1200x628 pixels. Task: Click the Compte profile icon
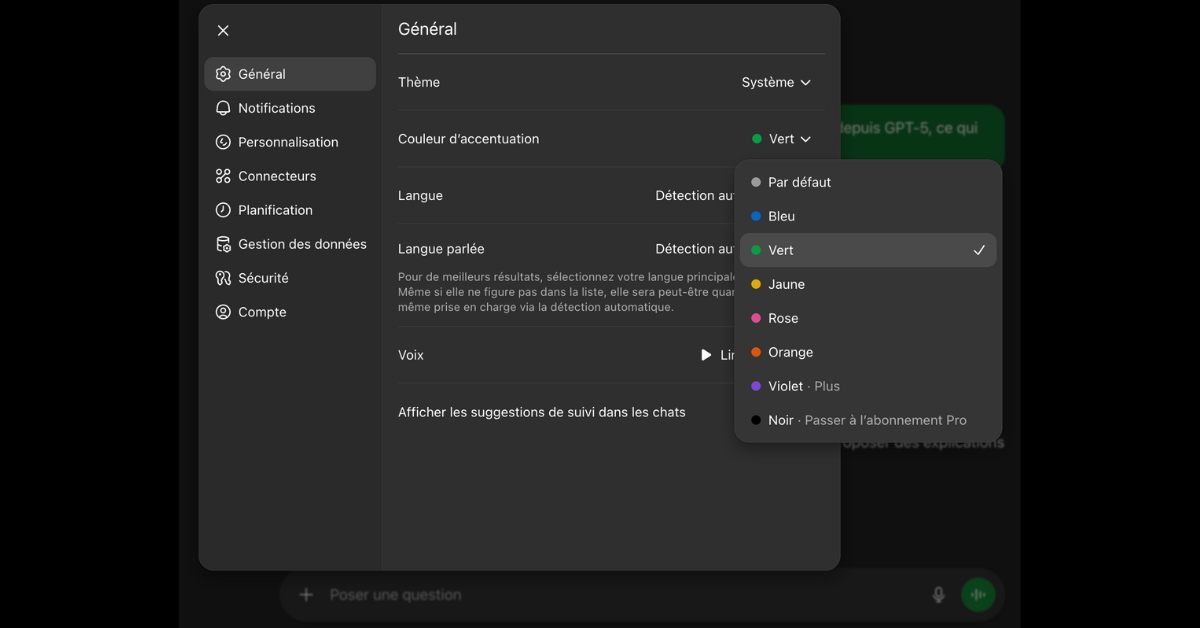pyautogui.click(x=223, y=312)
